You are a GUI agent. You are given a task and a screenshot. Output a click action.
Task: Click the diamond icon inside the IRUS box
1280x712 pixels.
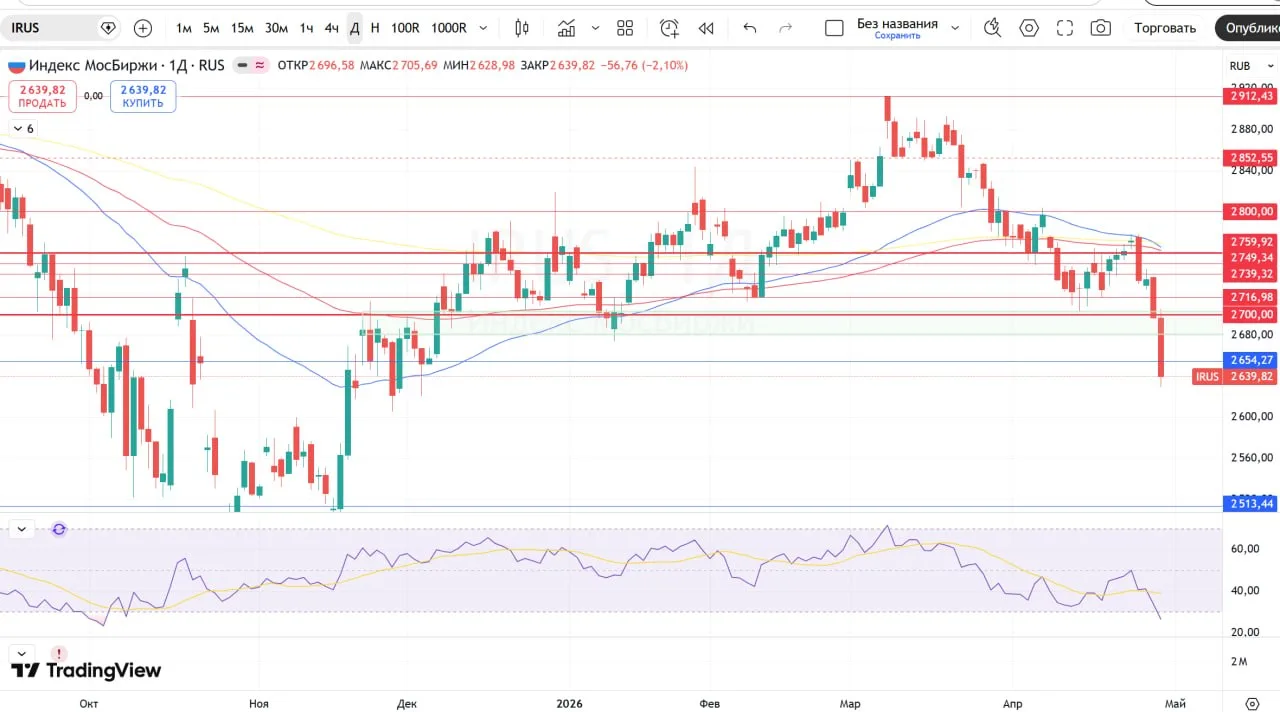(108, 28)
